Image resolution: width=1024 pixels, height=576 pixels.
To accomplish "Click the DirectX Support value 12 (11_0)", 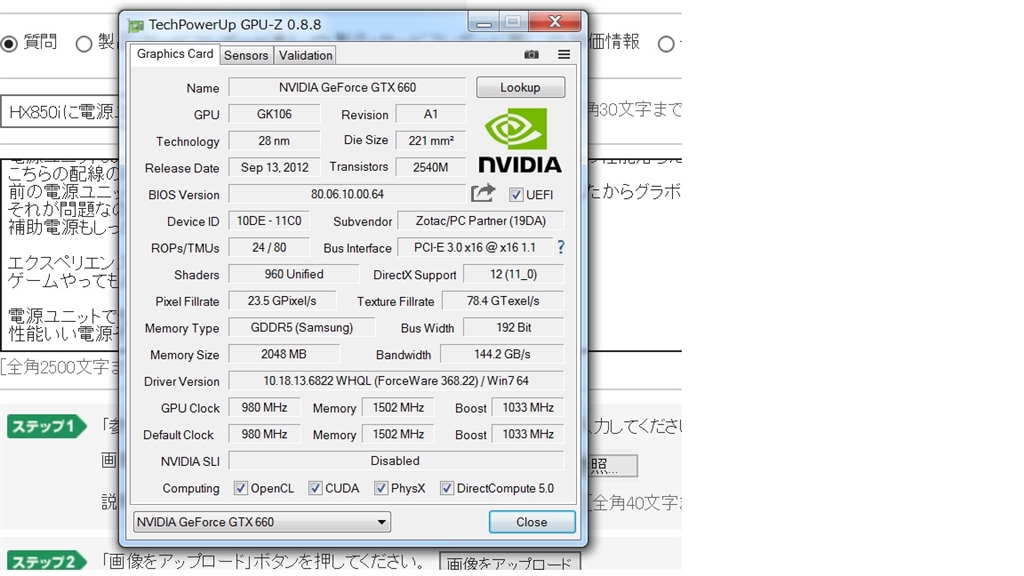I will pos(513,274).
